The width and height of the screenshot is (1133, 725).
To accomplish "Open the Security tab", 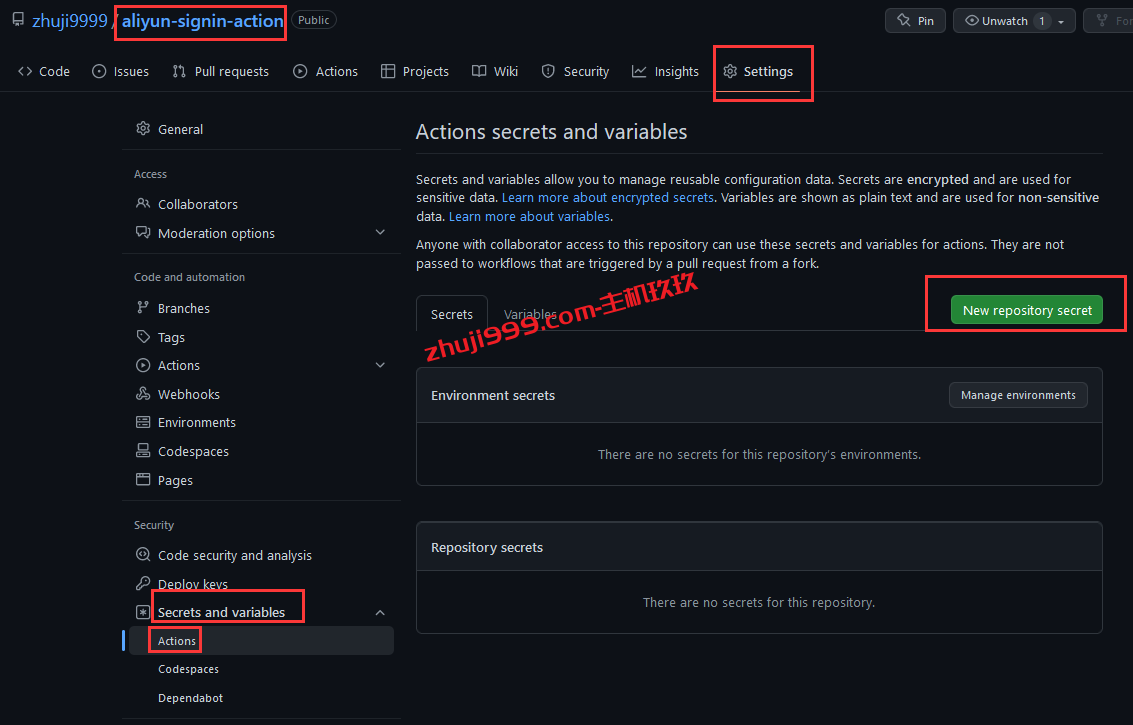I will point(575,71).
